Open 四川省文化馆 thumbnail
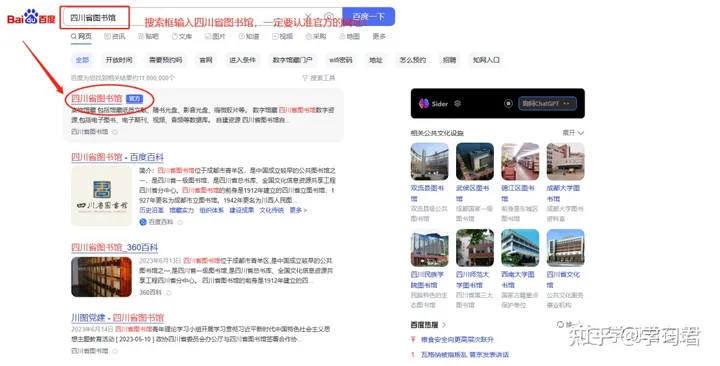Screen dimensions: 720x366 click(x=565, y=248)
